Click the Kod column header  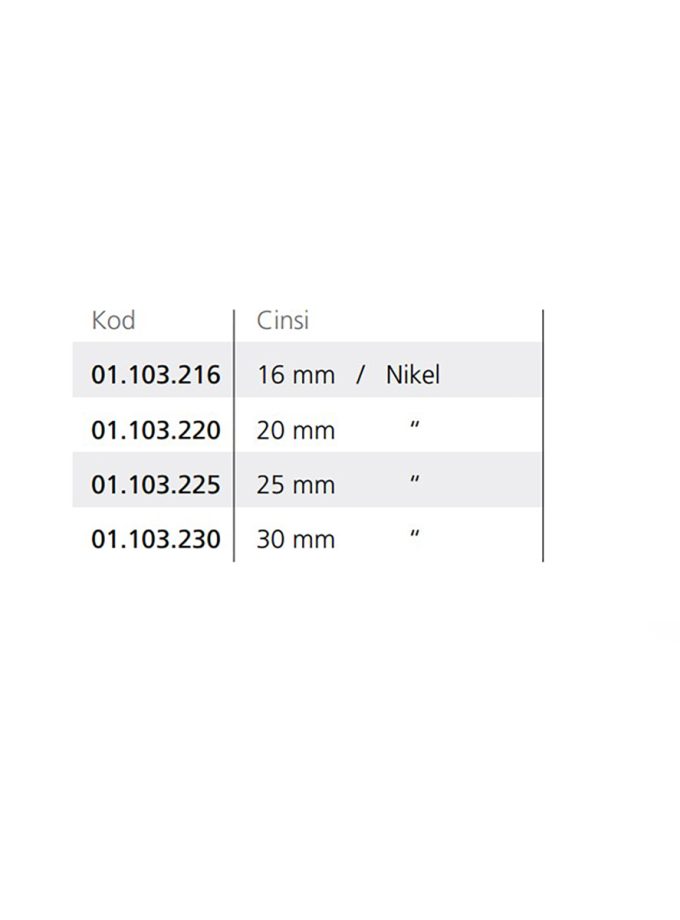[113, 321]
